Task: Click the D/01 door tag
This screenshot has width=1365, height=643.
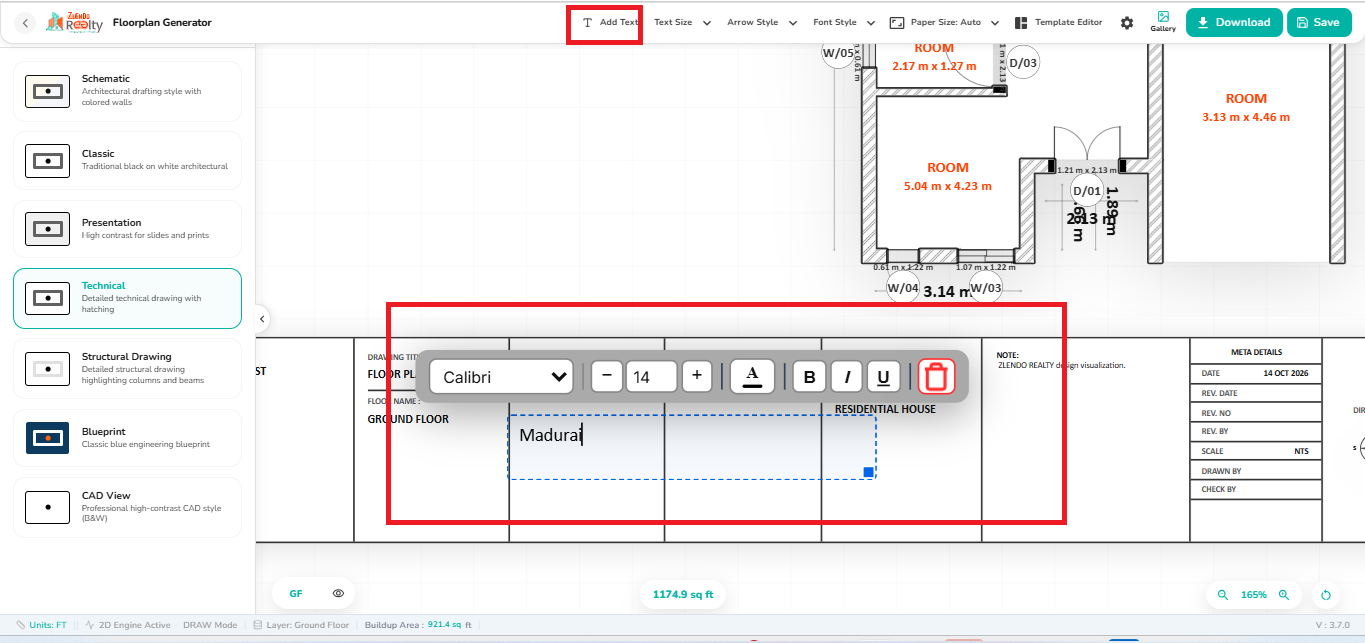Action: [x=1086, y=191]
